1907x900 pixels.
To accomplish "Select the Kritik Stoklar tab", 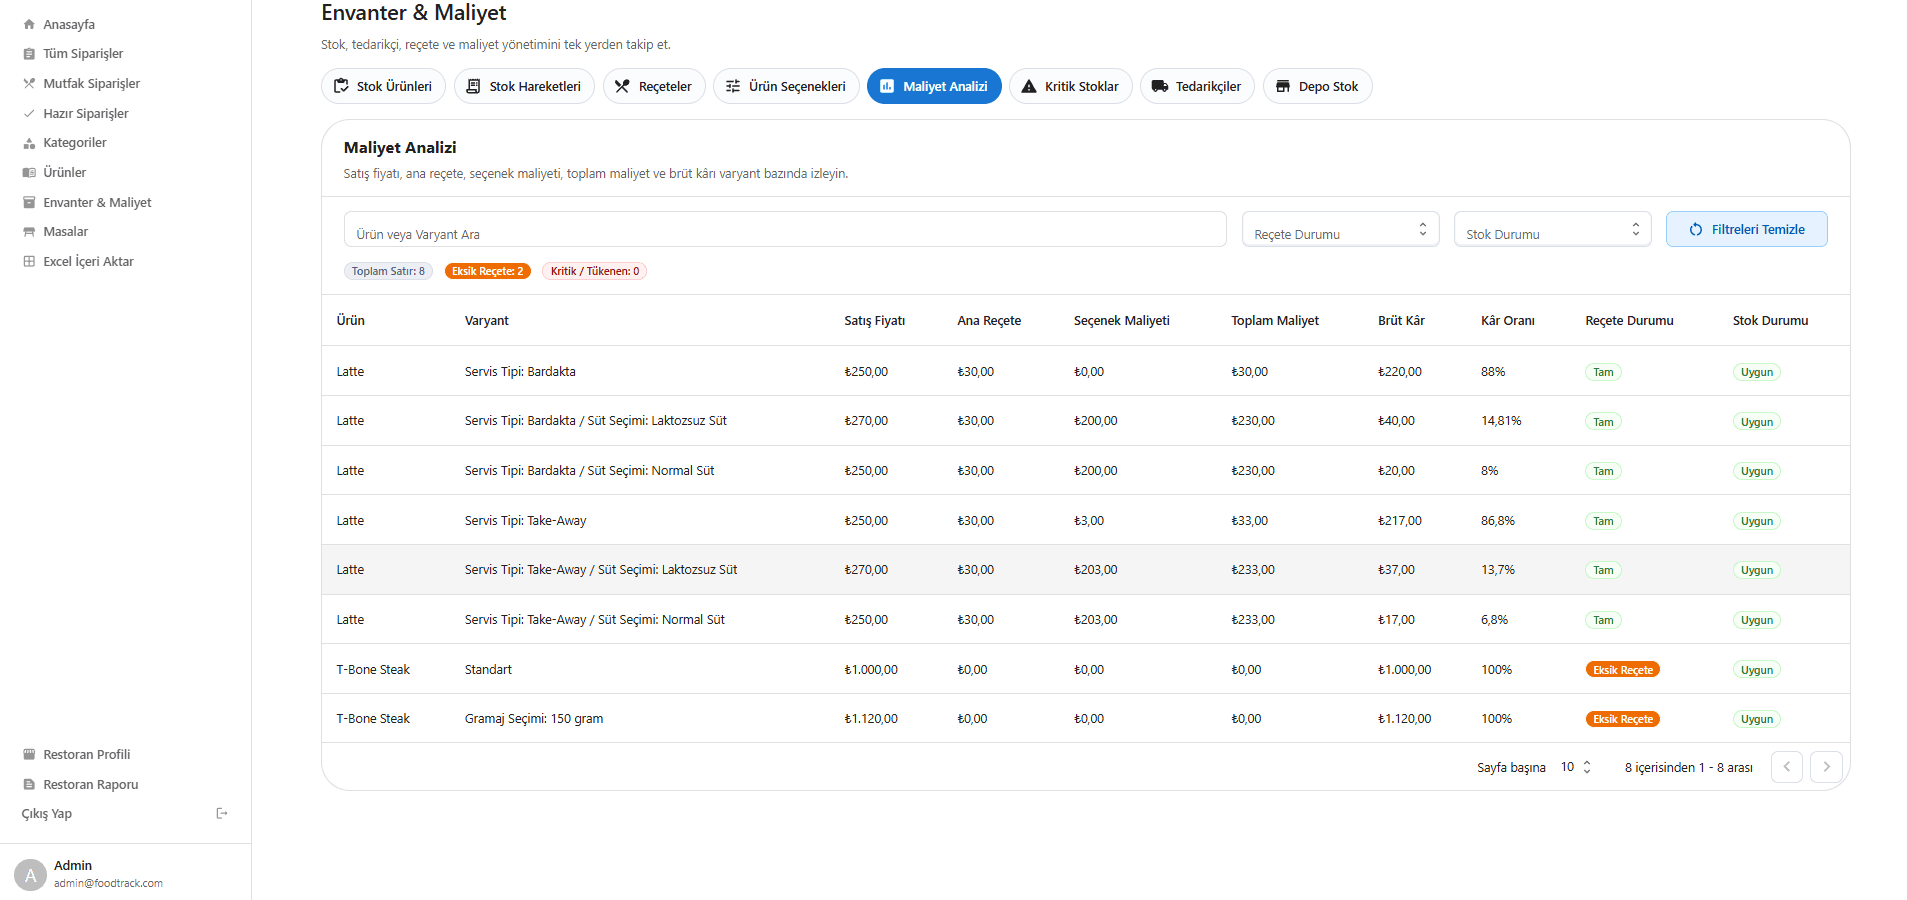I will tap(1071, 86).
